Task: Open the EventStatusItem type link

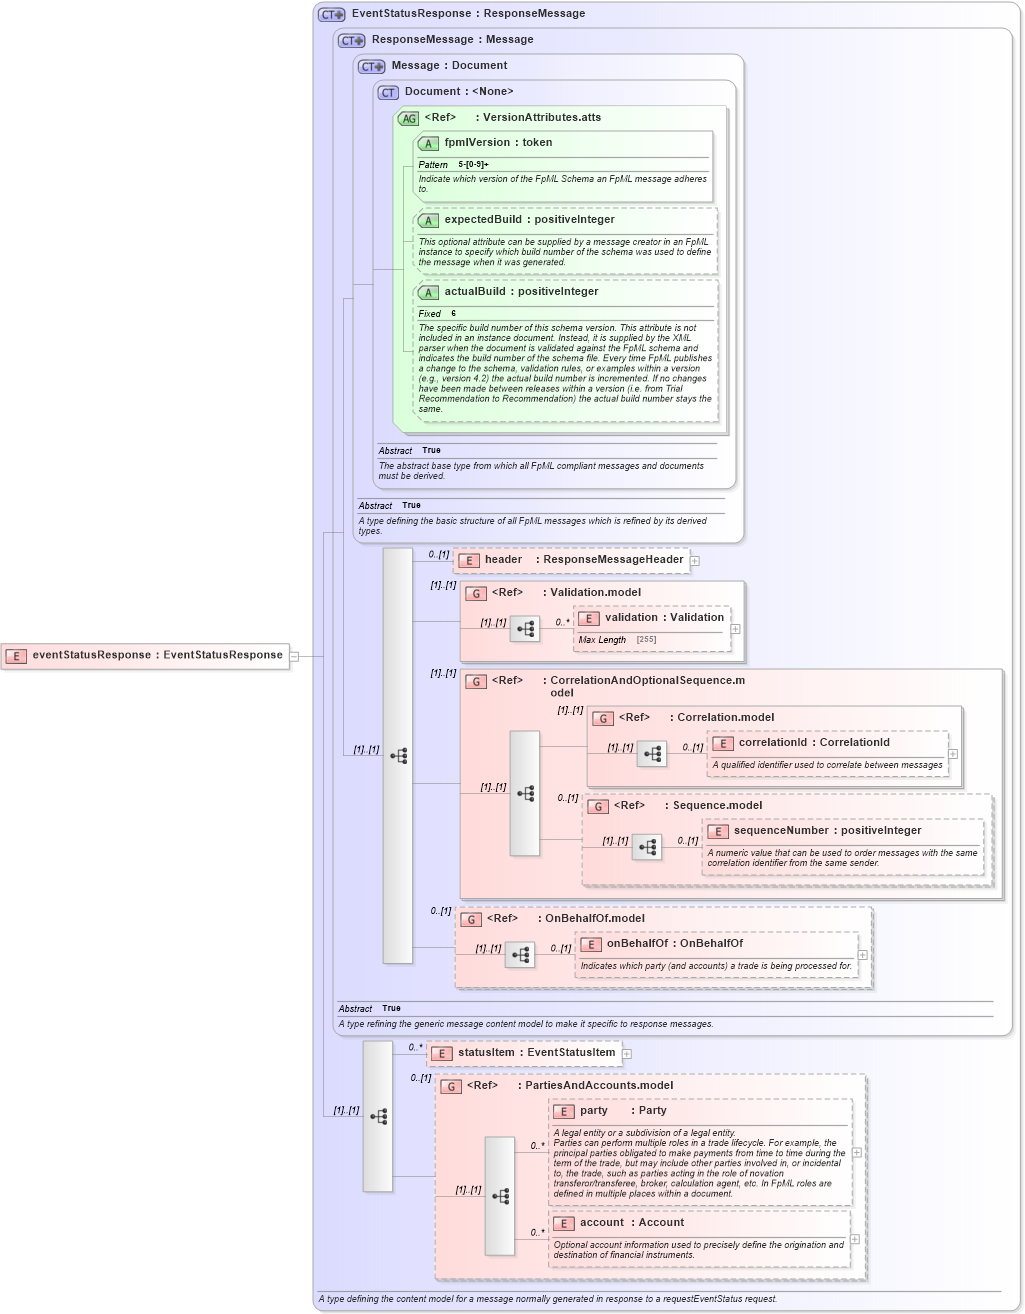Action: tap(571, 1053)
